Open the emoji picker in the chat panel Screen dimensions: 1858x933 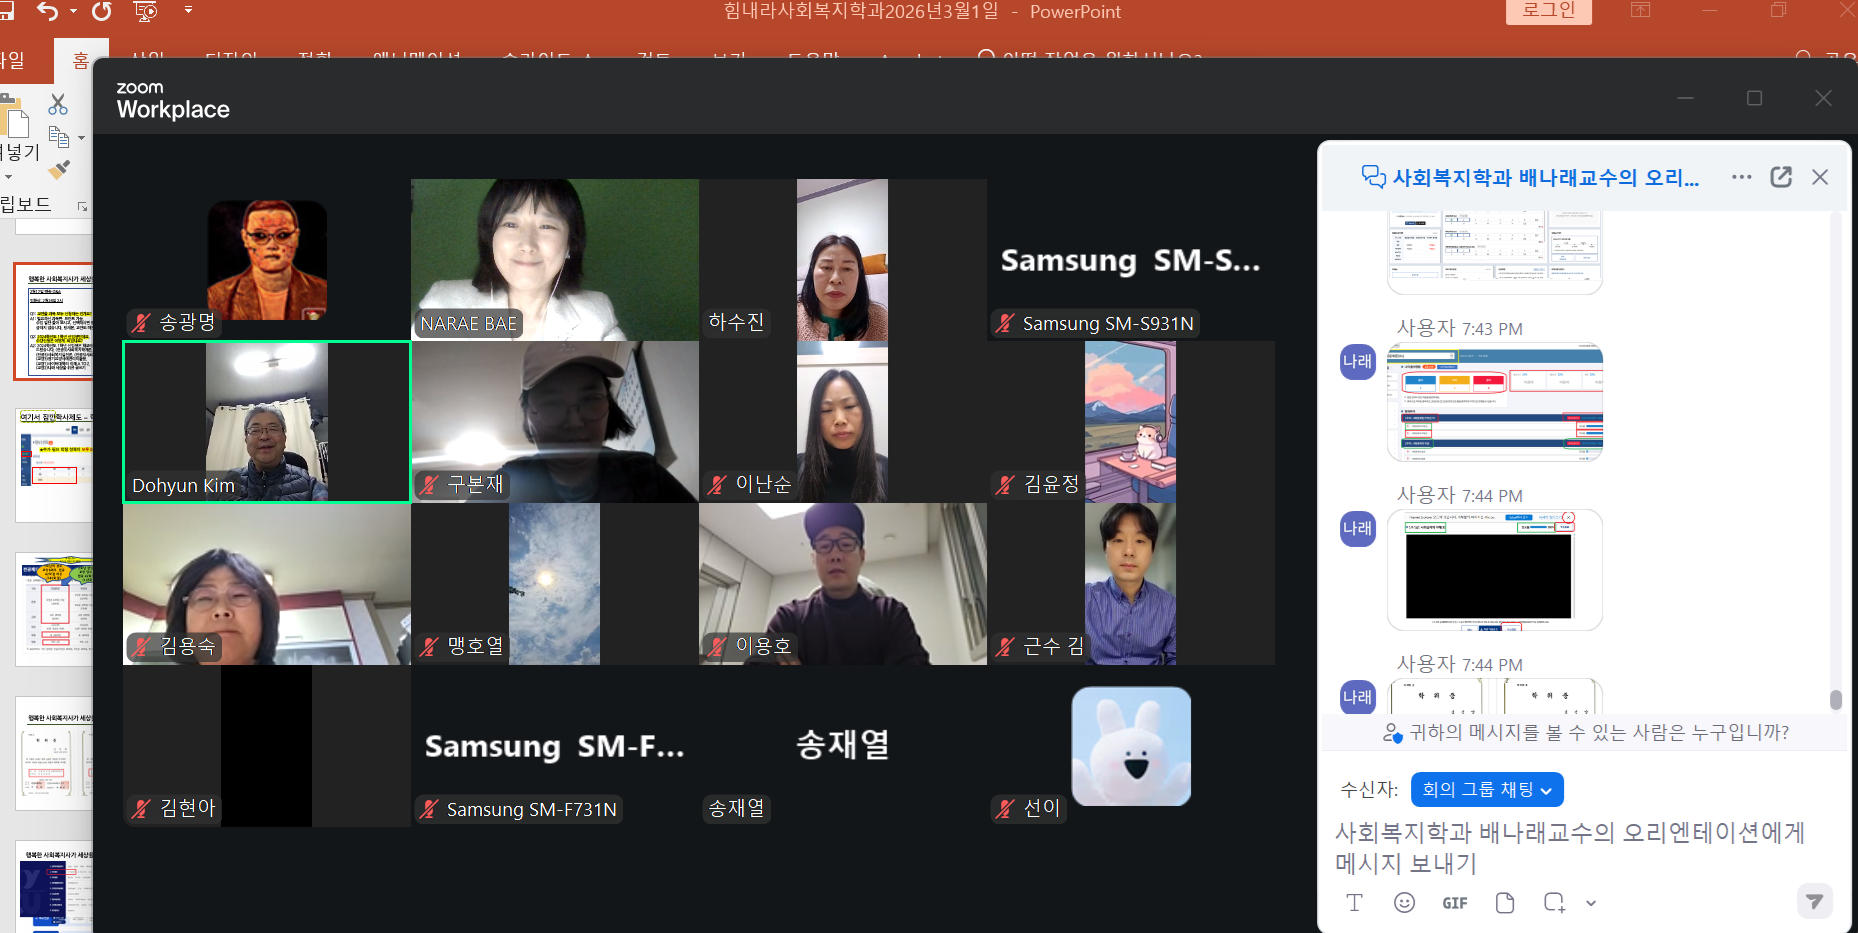pyautogui.click(x=1405, y=902)
